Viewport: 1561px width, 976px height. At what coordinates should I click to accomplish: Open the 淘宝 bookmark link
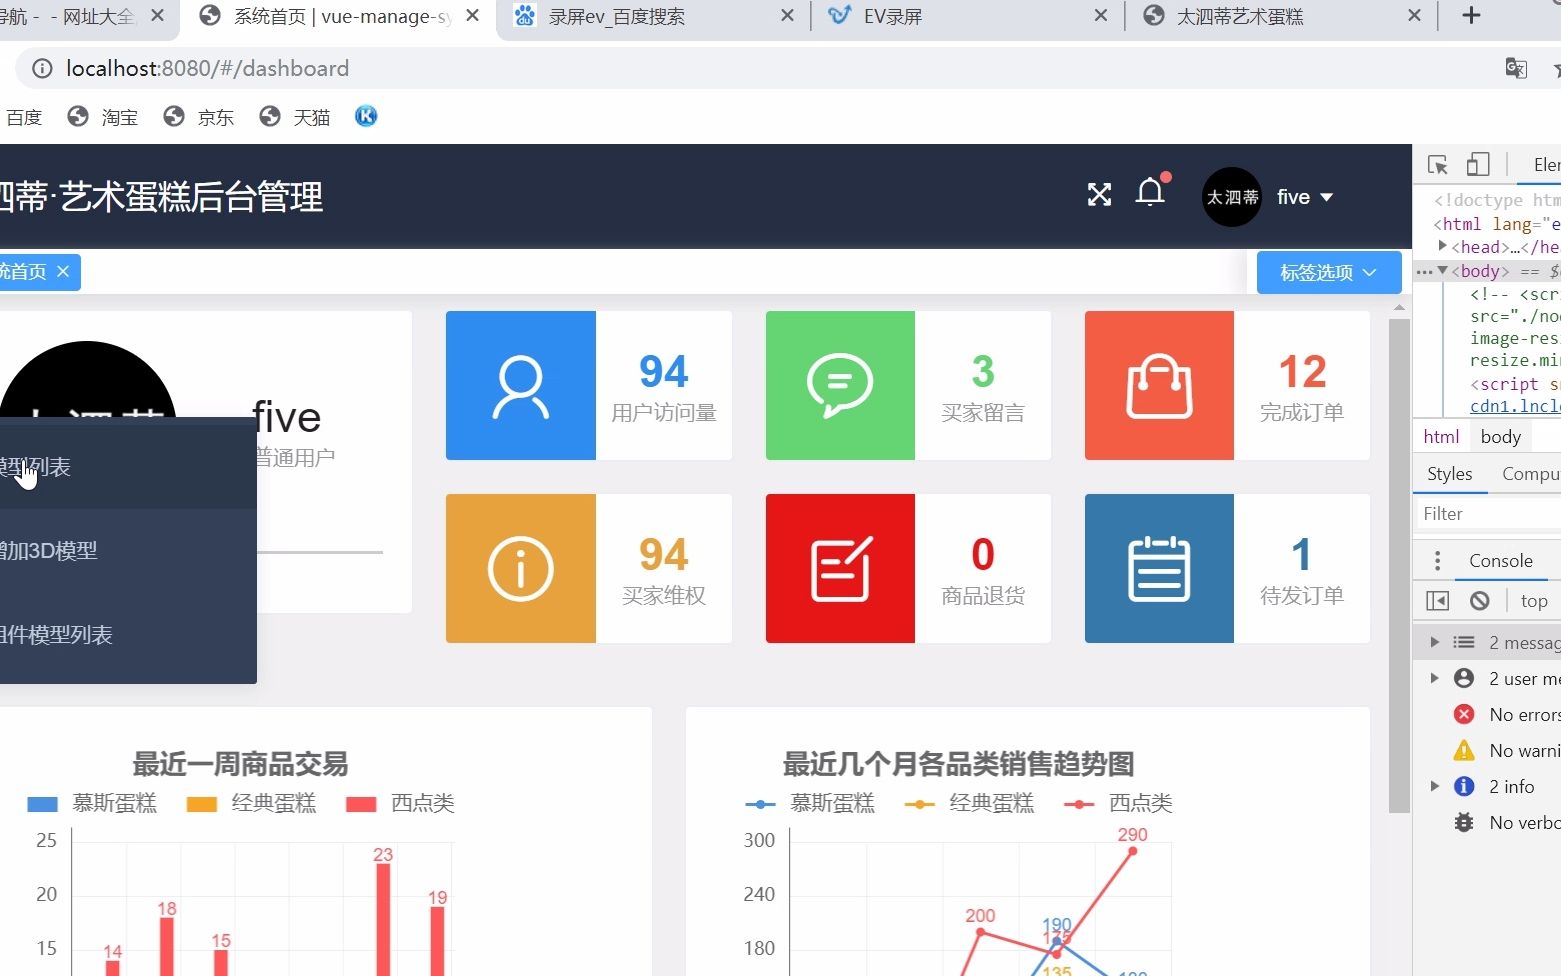coord(103,116)
